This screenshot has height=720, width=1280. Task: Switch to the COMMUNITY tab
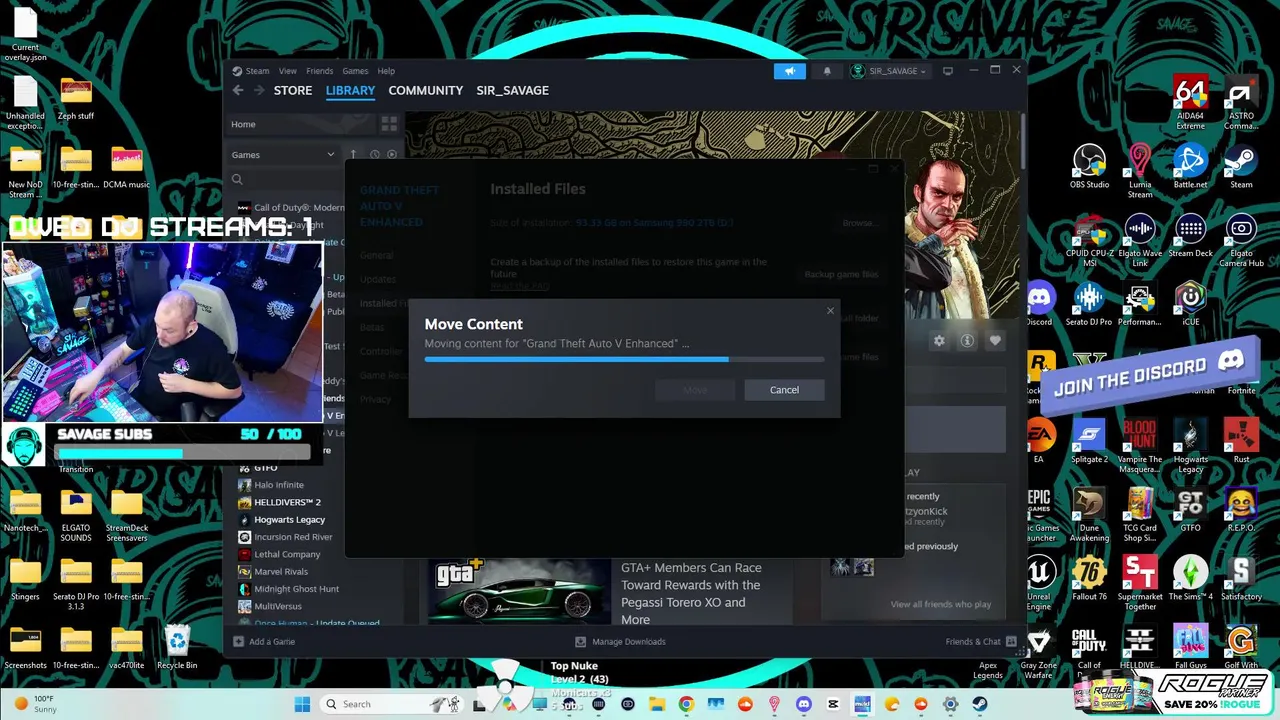point(426,90)
